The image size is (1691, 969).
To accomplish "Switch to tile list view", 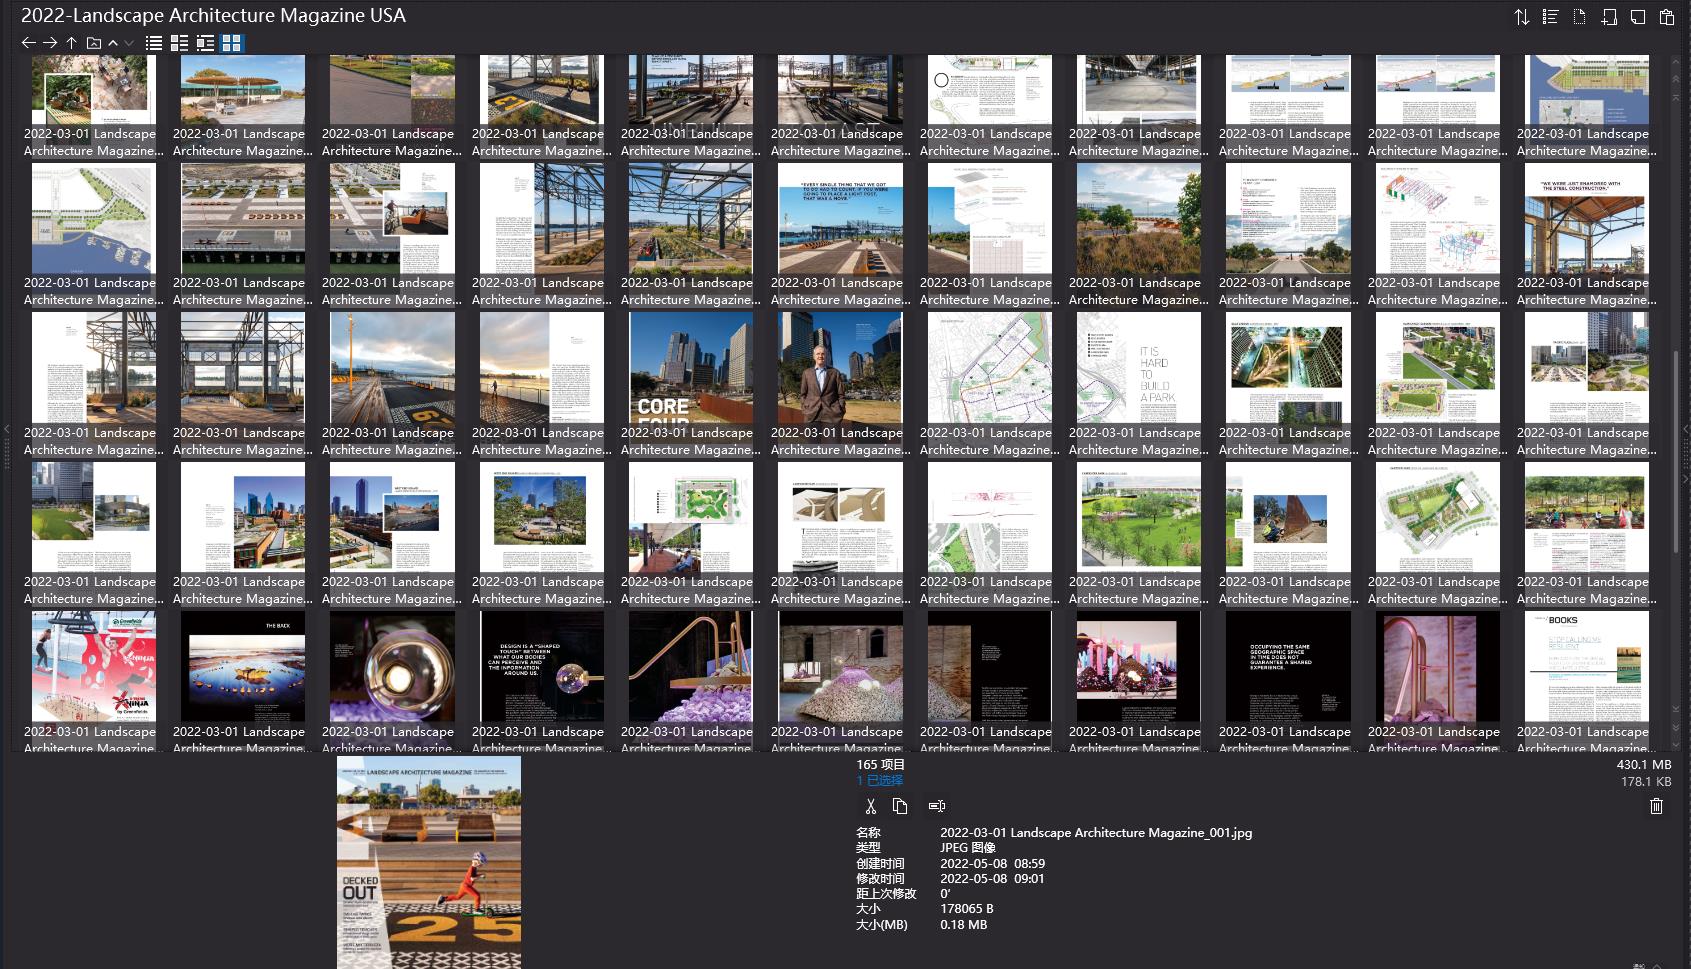I will point(205,43).
